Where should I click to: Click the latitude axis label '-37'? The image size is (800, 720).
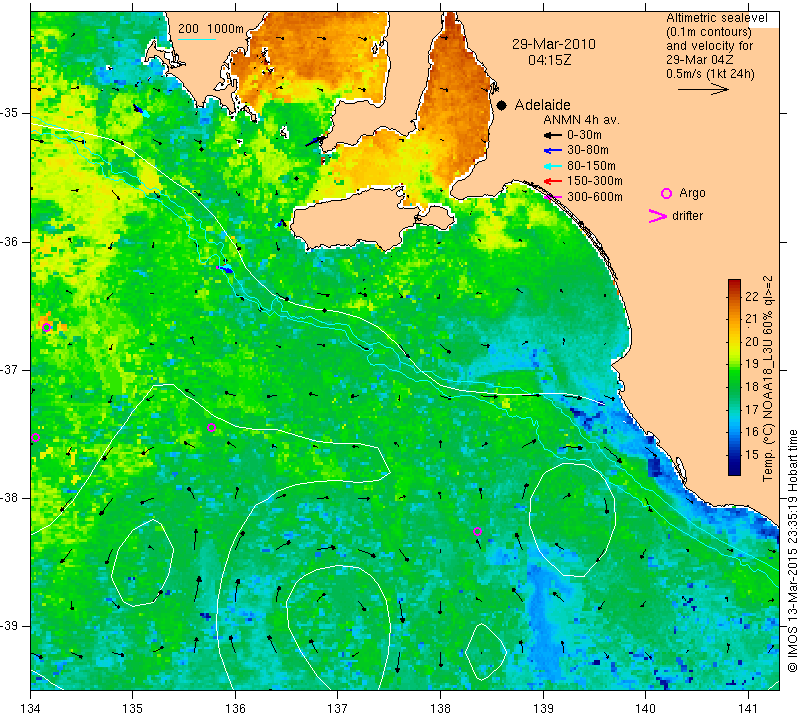(x=10, y=369)
